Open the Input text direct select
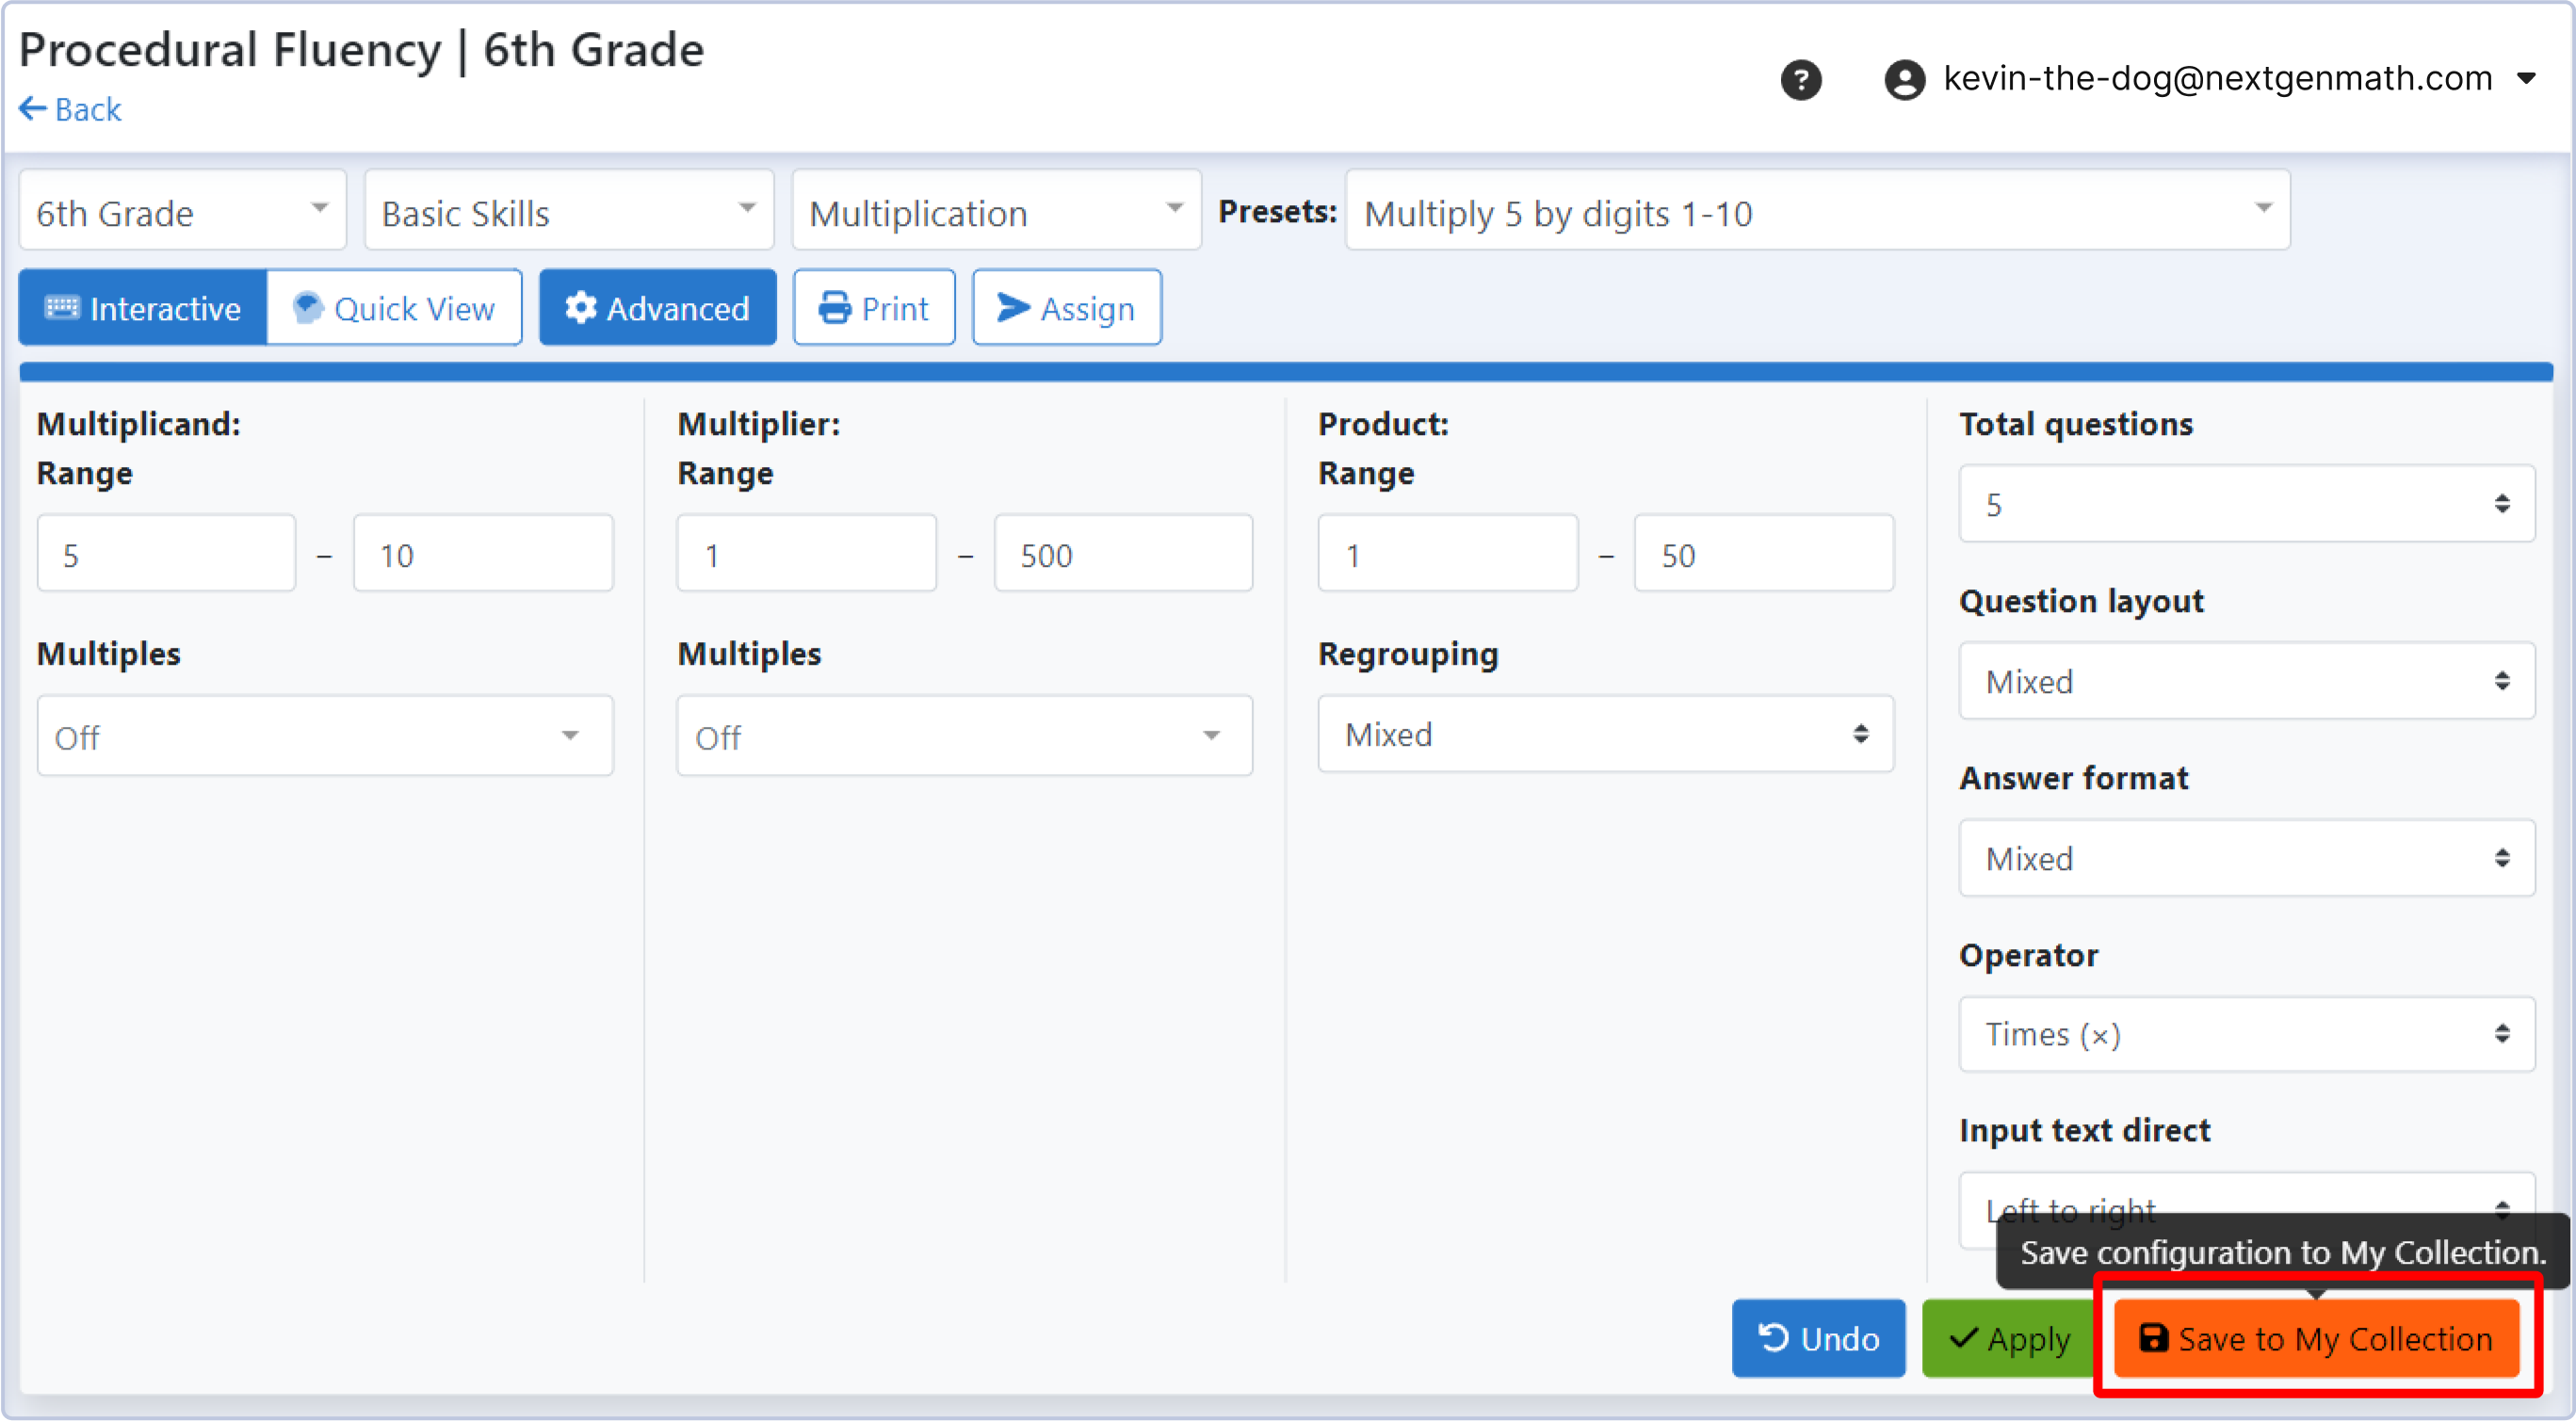The height and width of the screenshot is (1421, 2576). coord(2247,1210)
